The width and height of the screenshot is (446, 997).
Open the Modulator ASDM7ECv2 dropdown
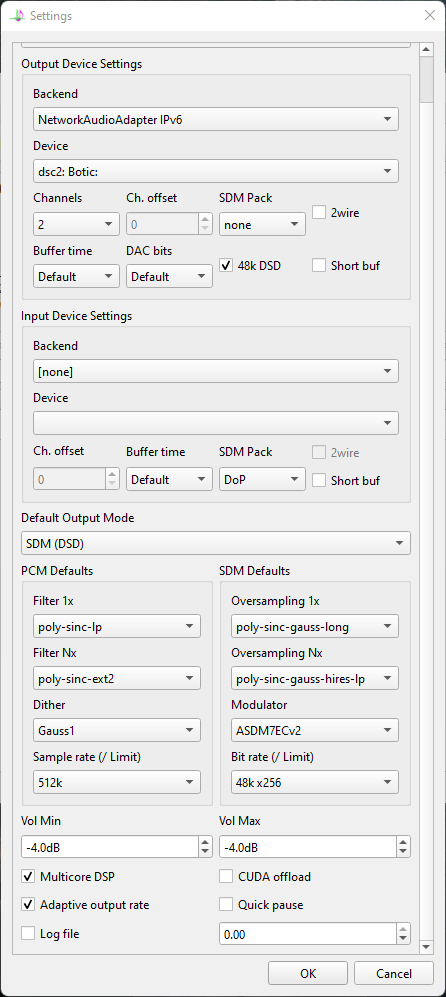pyautogui.click(x=315, y=730)
